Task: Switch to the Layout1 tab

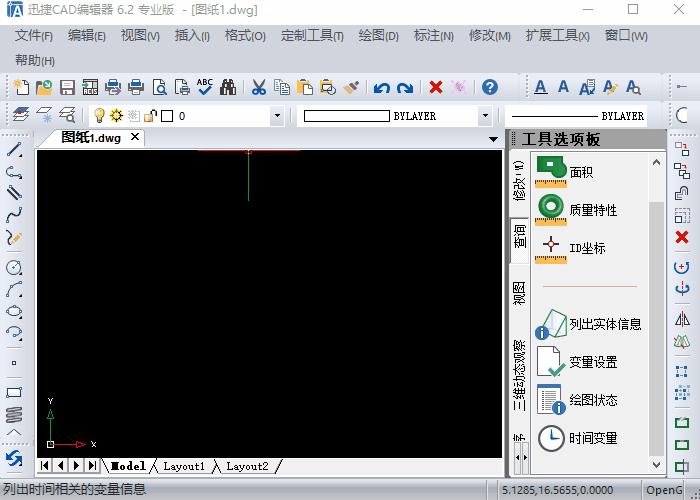Action: [x=184, y=466]
